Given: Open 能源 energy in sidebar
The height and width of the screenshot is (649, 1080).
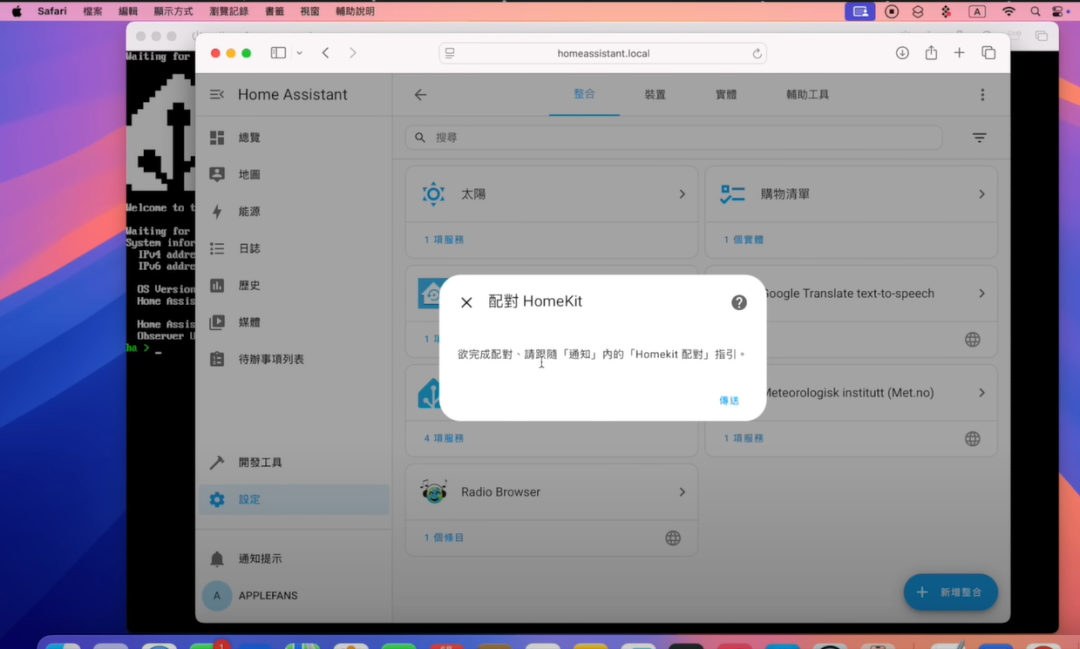Looking at the screenshot, I should [294, 212].
